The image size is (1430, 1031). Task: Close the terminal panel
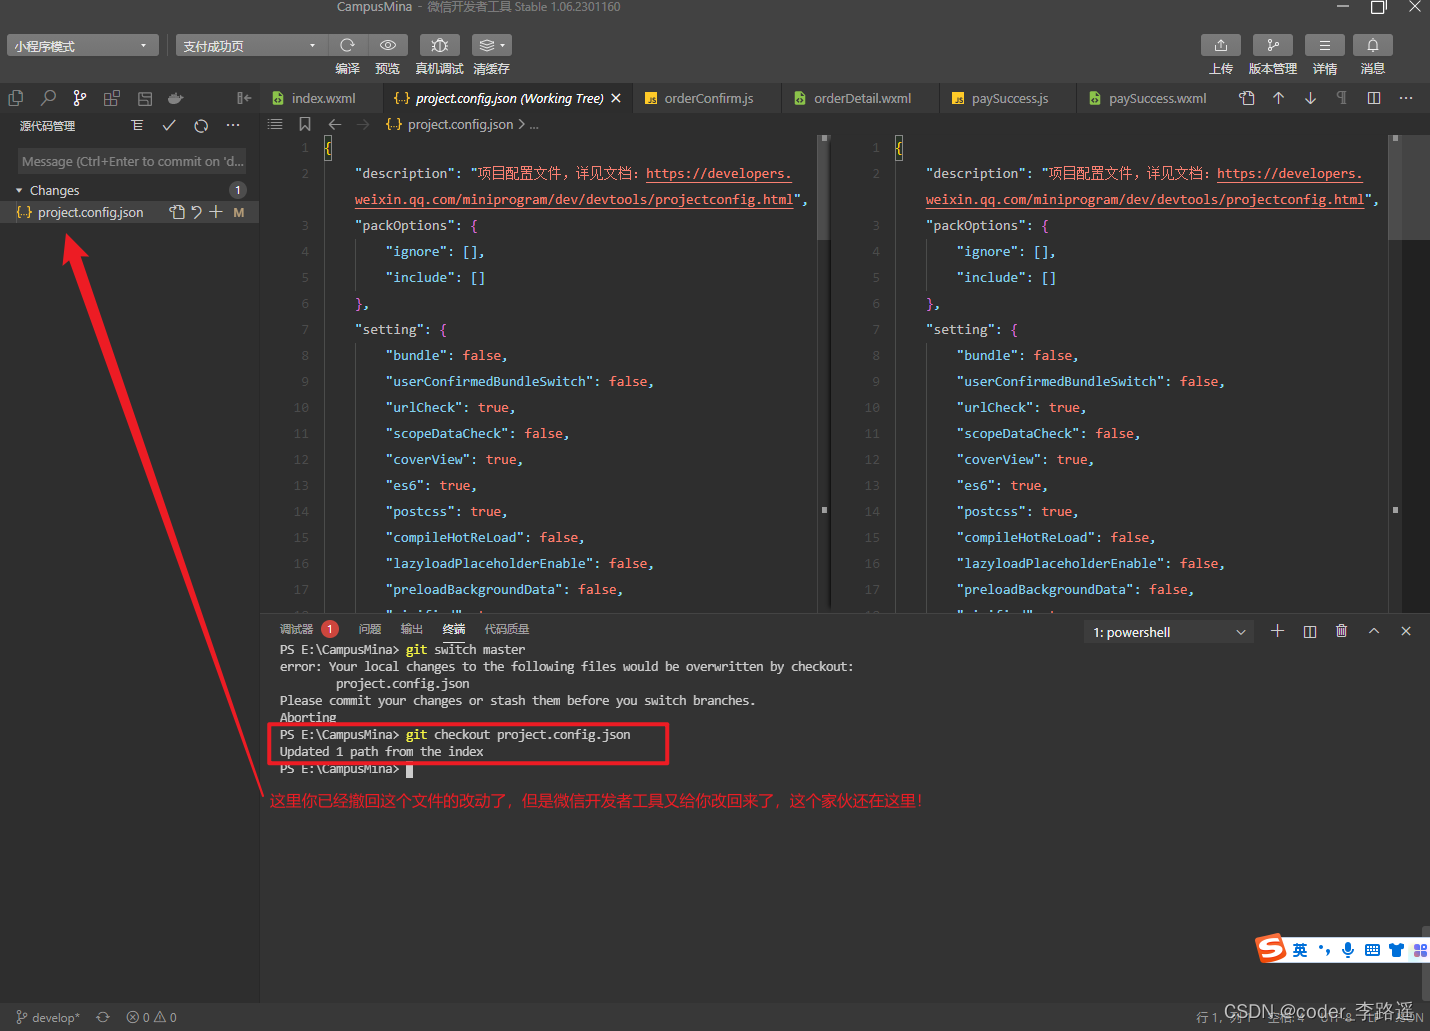pos(1406,631)
